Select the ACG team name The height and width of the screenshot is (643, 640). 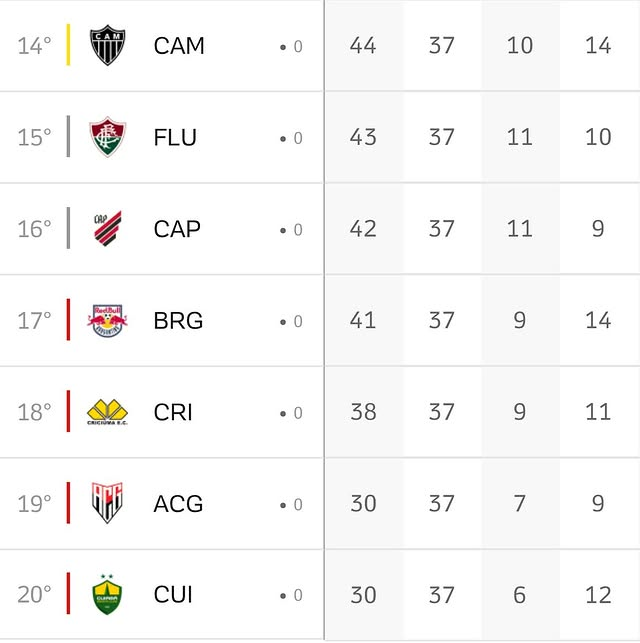pyautogui.click(x=178, y=504)
